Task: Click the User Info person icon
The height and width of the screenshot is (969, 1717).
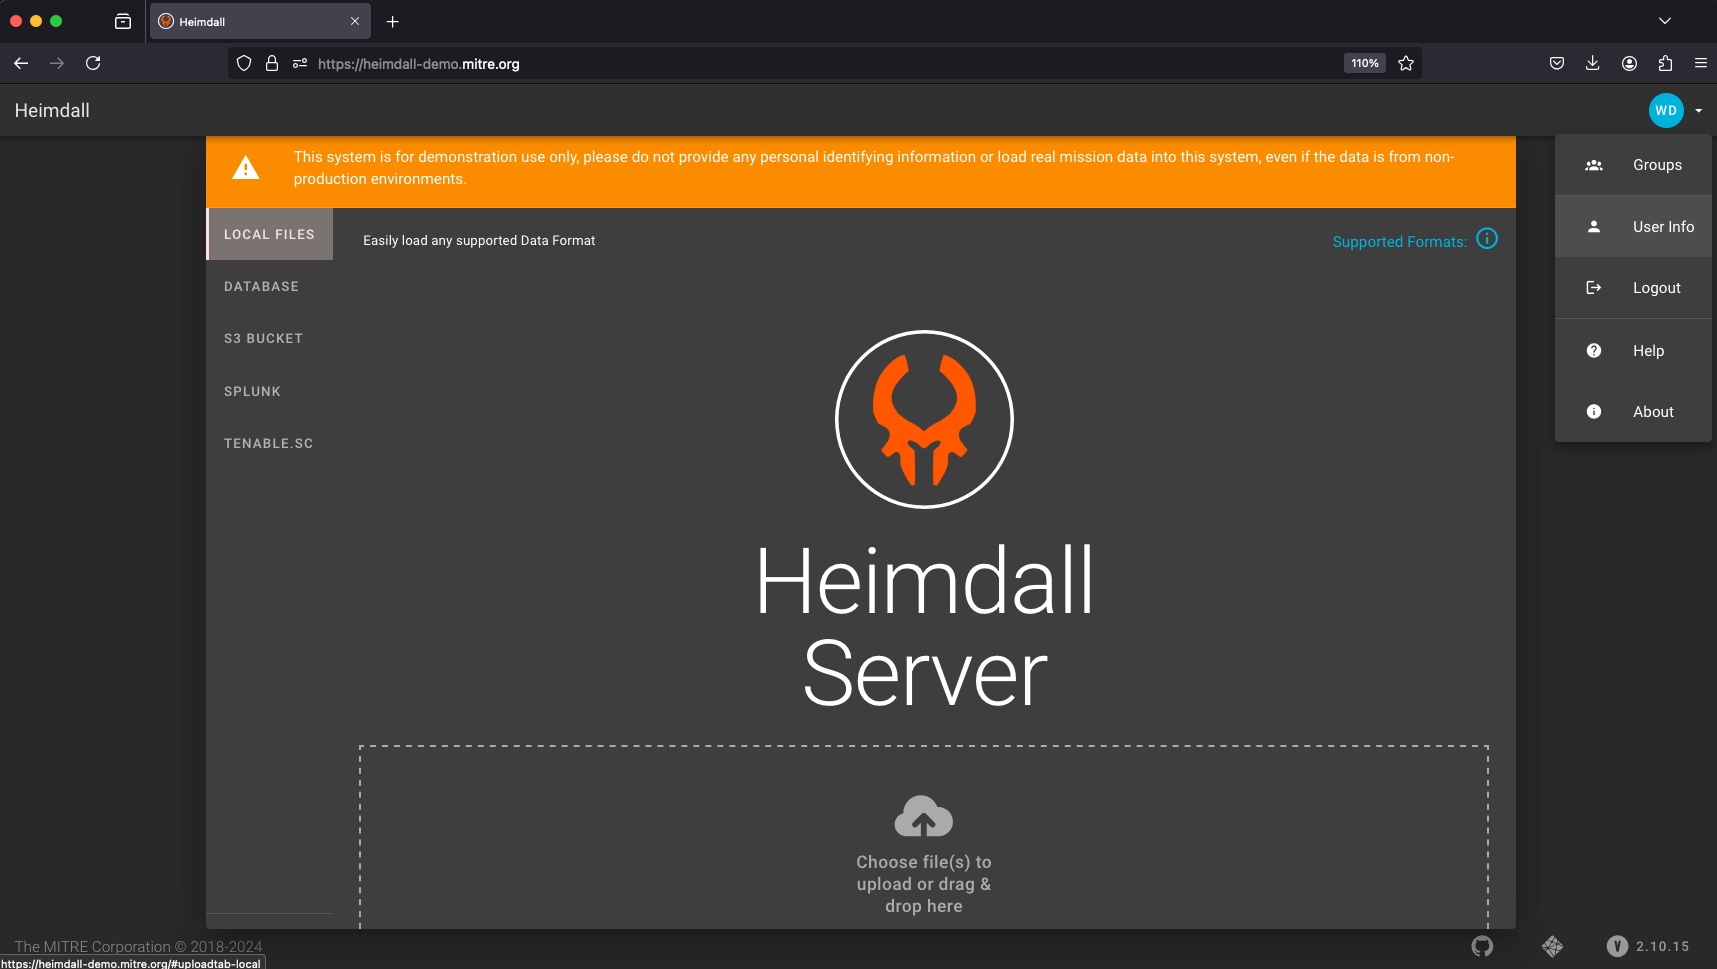Action: pyautogui.click(x=1594, y=226)
